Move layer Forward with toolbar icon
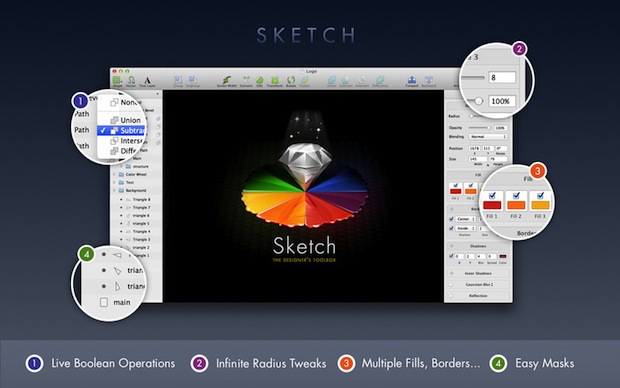 click(412, 81)
